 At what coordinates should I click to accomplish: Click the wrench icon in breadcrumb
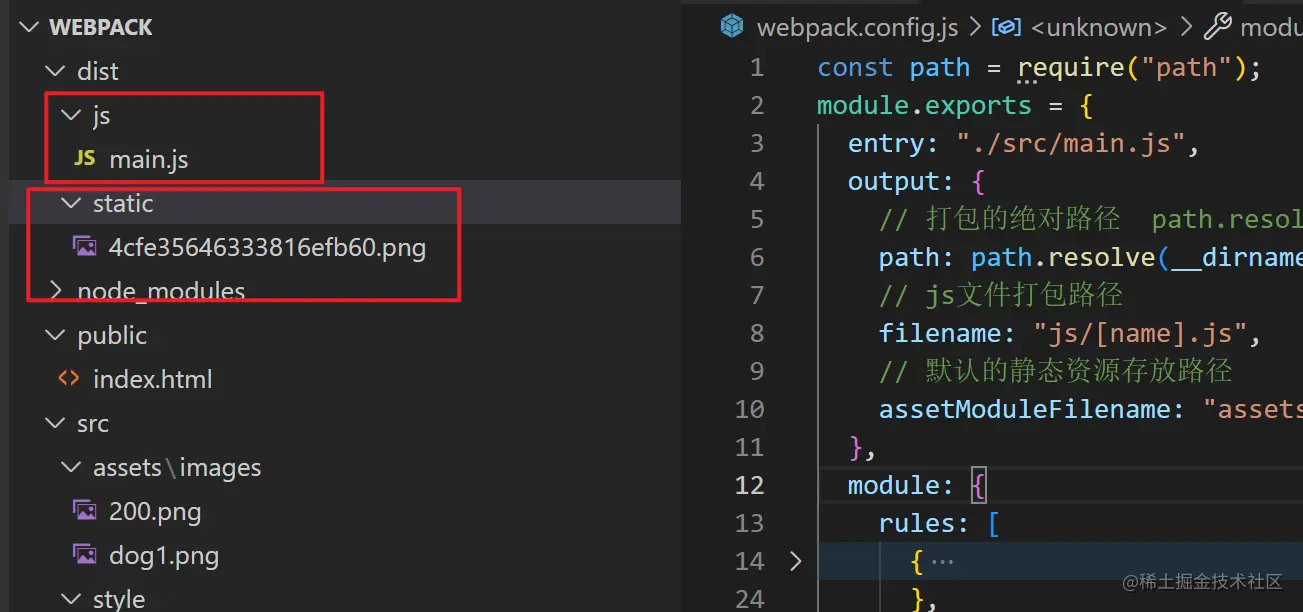tap(1216, 27)
